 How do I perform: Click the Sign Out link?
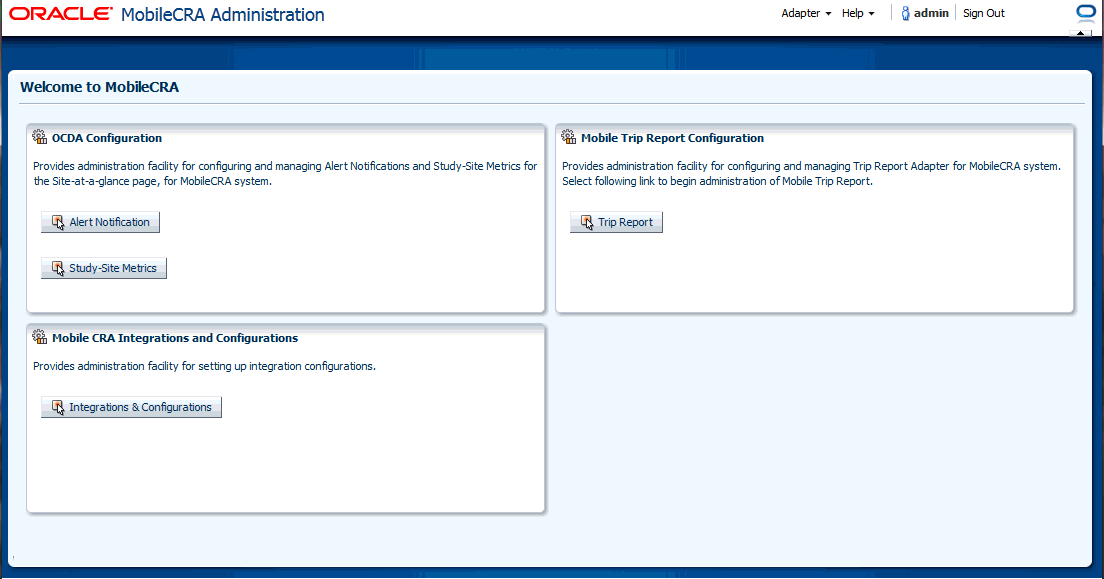point(984,13)
